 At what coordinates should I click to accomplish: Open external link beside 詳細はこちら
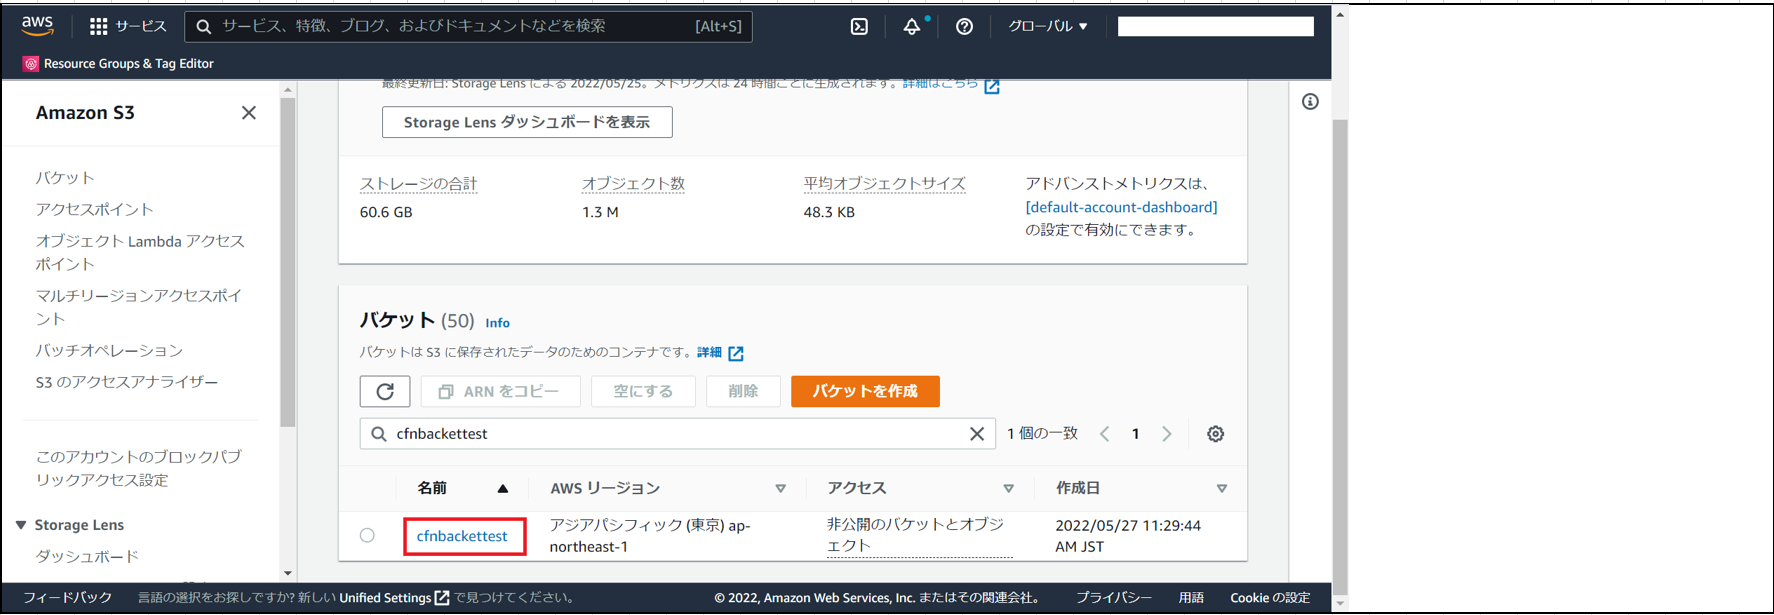click(x=992, y=86)
